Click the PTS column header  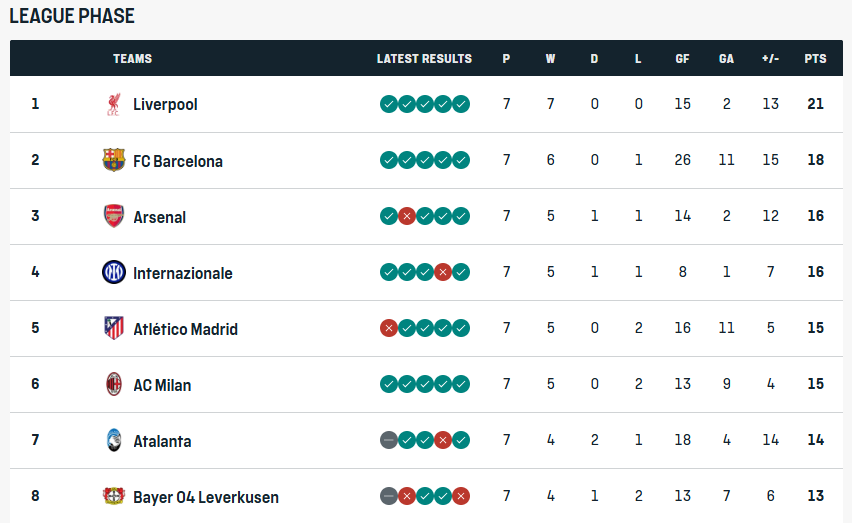click(x=815, y=59)
